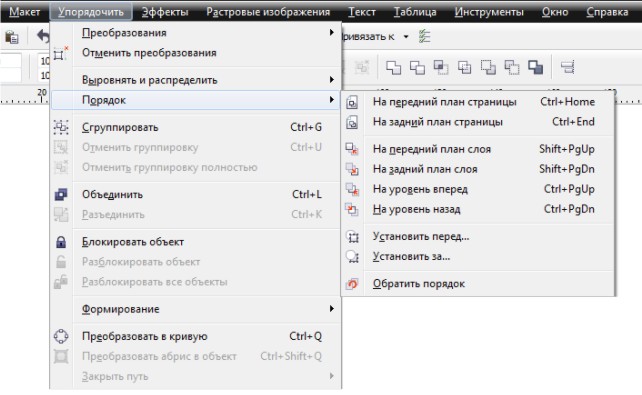This screenshot has width=642, height=395.
Task: Click the icon beside 'На передний план страницы'
Action: pyautogui.click(x=352, y=102)
